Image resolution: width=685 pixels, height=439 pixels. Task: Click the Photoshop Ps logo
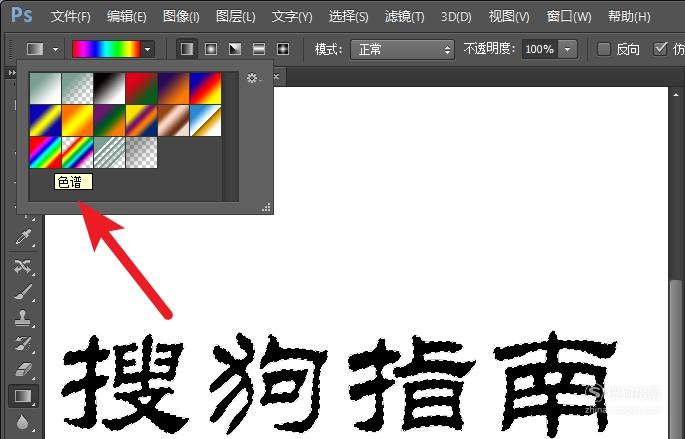tap(22, 15)
